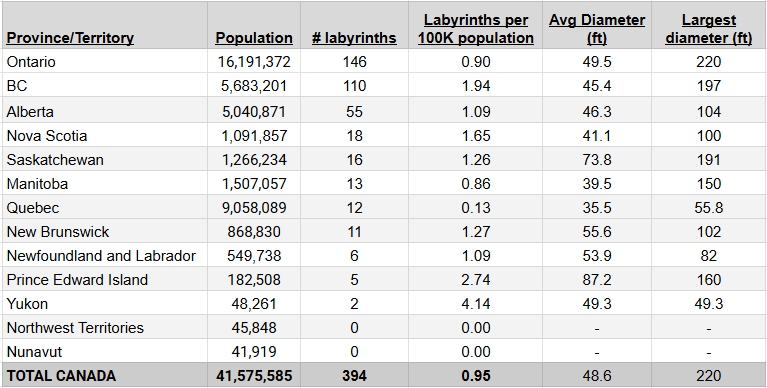Click the 0.90 per-100K value
Screen dimensions: 767x388
(476, 62)
